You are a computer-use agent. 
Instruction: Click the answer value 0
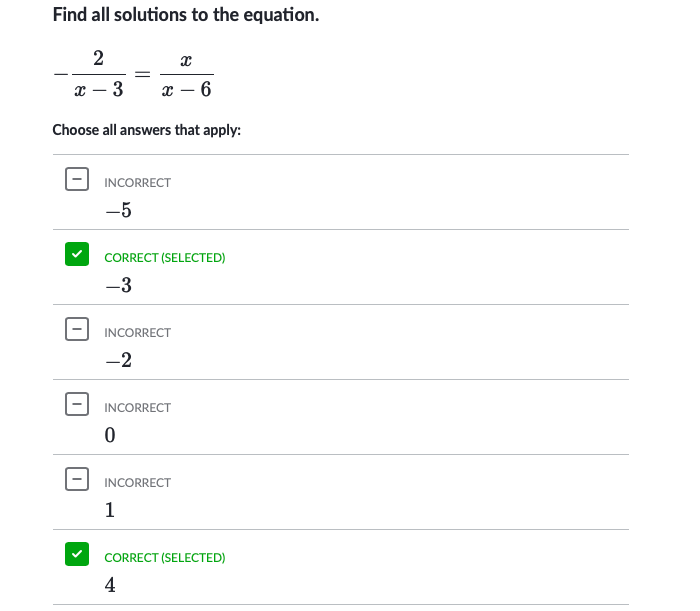(110, 436)
